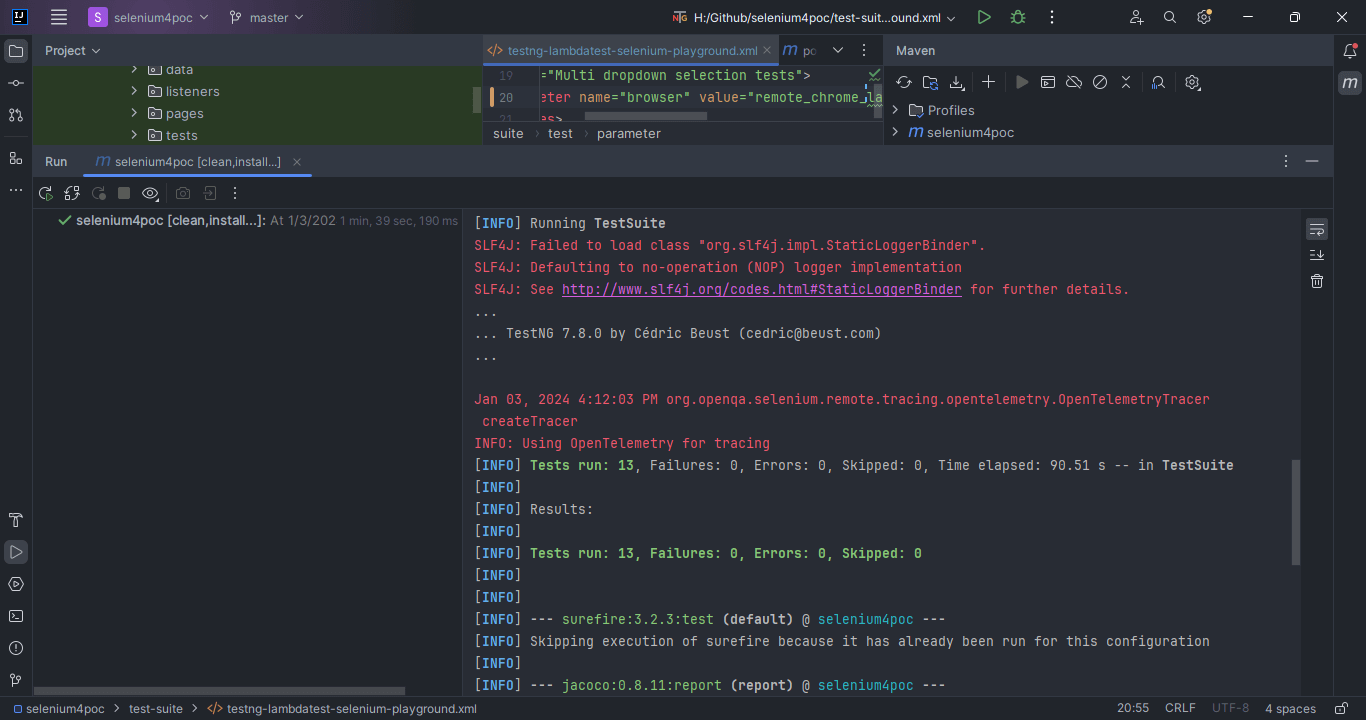This screenshot has height=720, width=1366.
Task: Expand the Profiles node
Action: tap(893, 110)
